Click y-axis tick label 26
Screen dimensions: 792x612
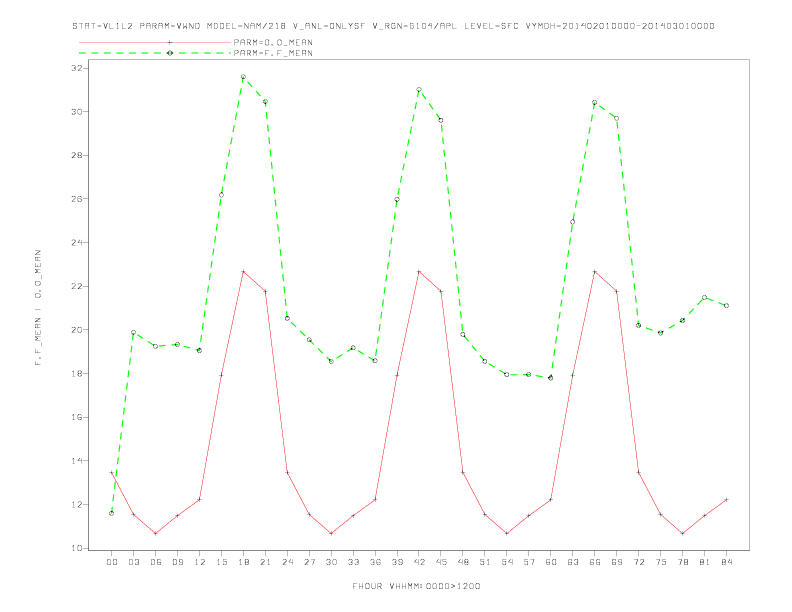click(76, 199)
